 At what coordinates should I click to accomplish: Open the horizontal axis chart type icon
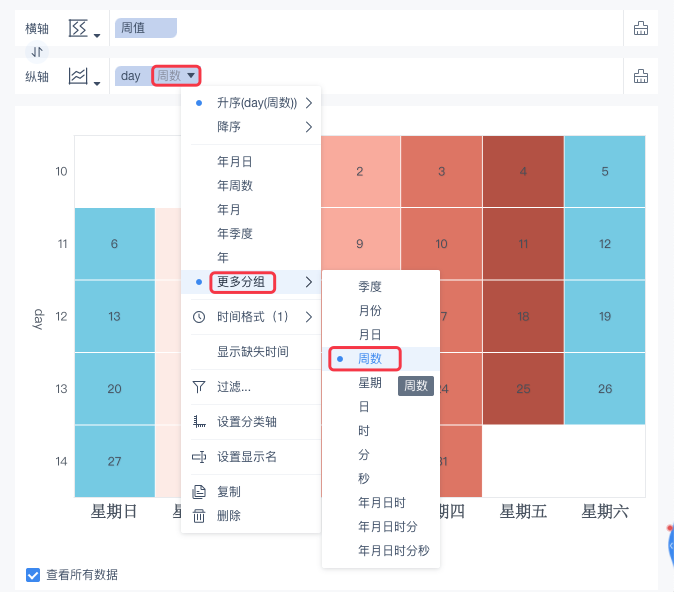coord(83,29)
